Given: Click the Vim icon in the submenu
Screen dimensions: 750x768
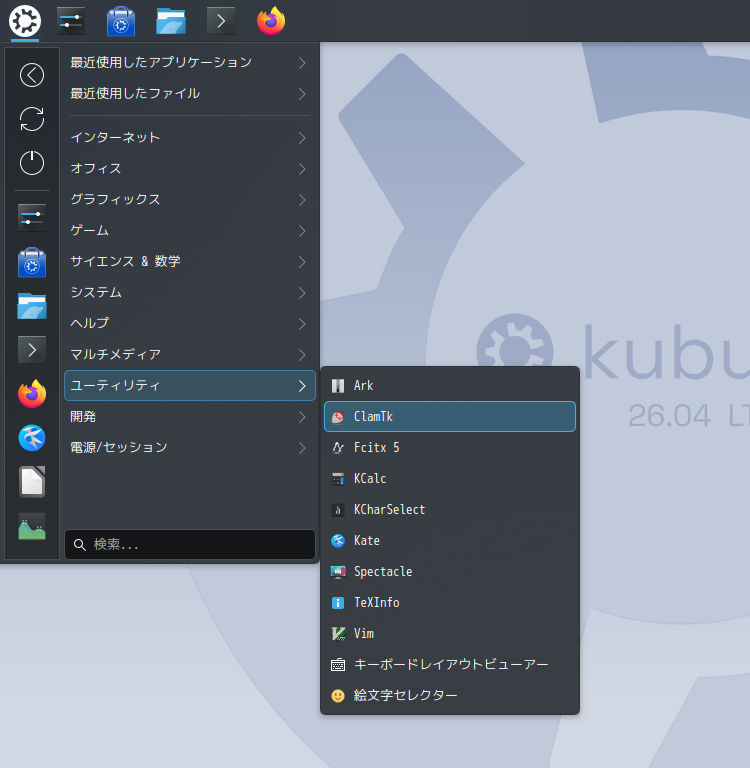Looking at the screenshot, I should (338, 634).
